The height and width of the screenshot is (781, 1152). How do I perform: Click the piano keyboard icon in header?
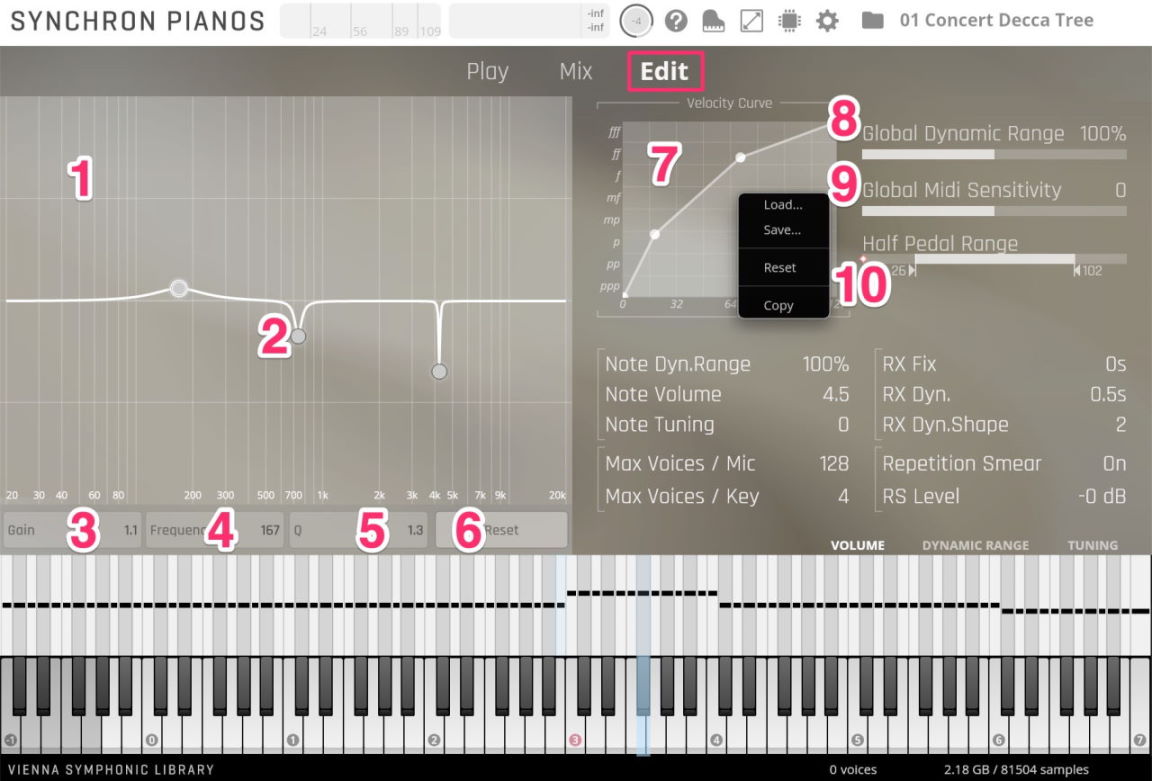coord(713,21)
